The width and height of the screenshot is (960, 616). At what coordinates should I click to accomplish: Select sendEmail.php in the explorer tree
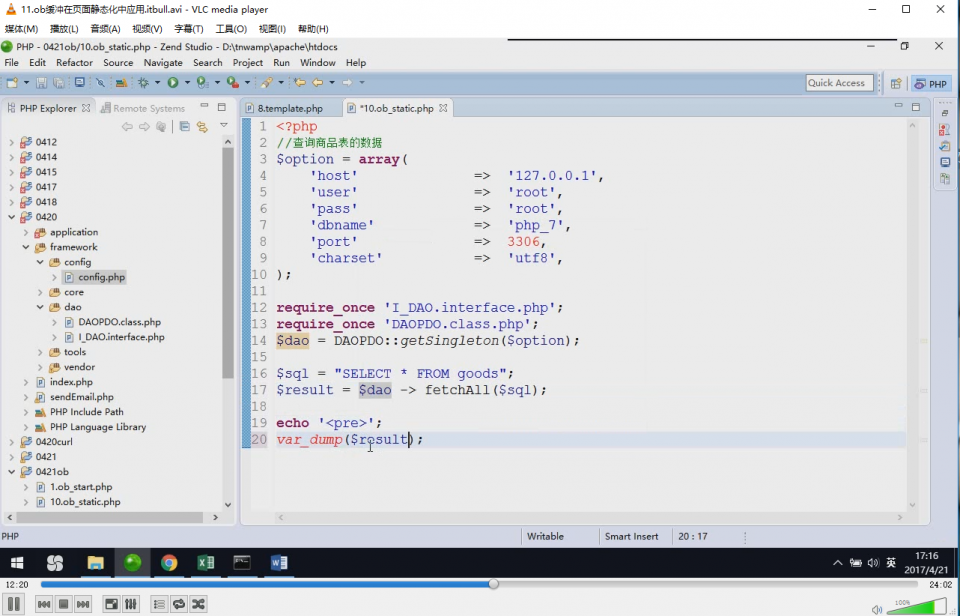click(81, 397)
